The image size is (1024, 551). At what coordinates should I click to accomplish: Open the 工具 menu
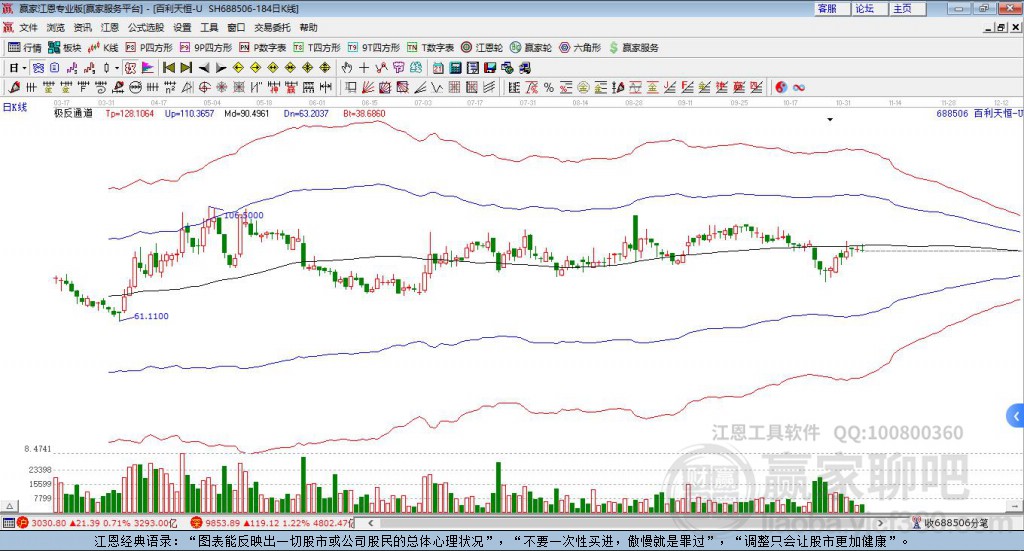pos(209,27)
